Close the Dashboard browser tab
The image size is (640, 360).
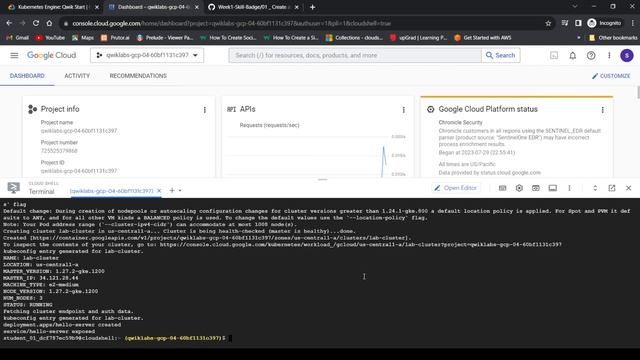point(197,7)
